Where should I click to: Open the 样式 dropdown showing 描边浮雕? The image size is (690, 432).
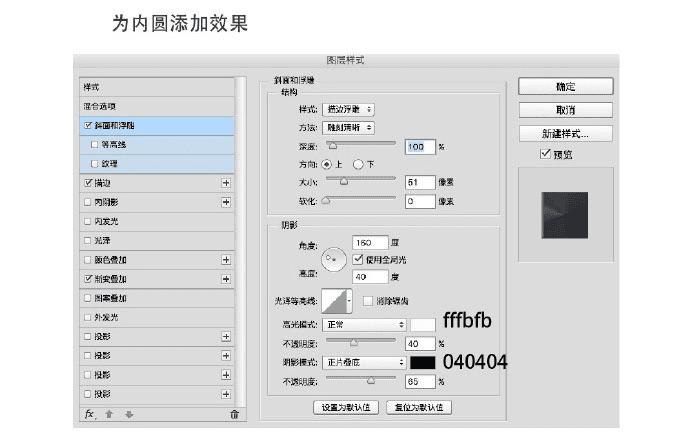[349, 109]
